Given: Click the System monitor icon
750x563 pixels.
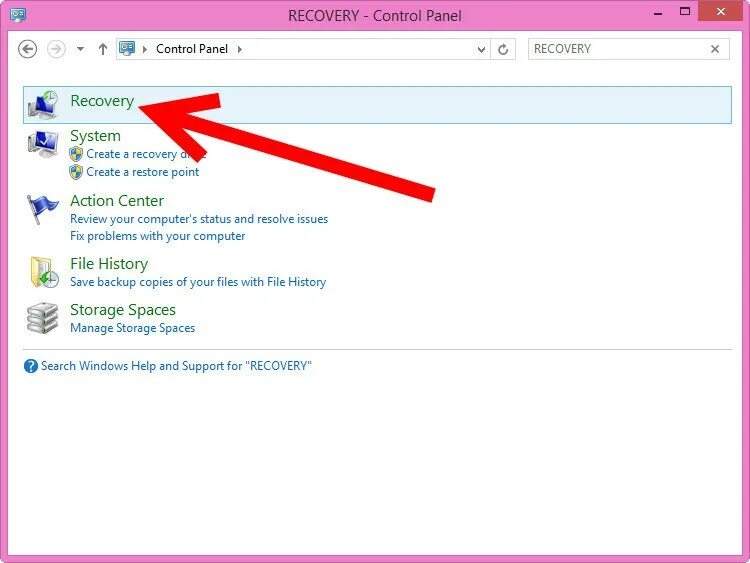Looking at the screenshot, I should 43,144.
